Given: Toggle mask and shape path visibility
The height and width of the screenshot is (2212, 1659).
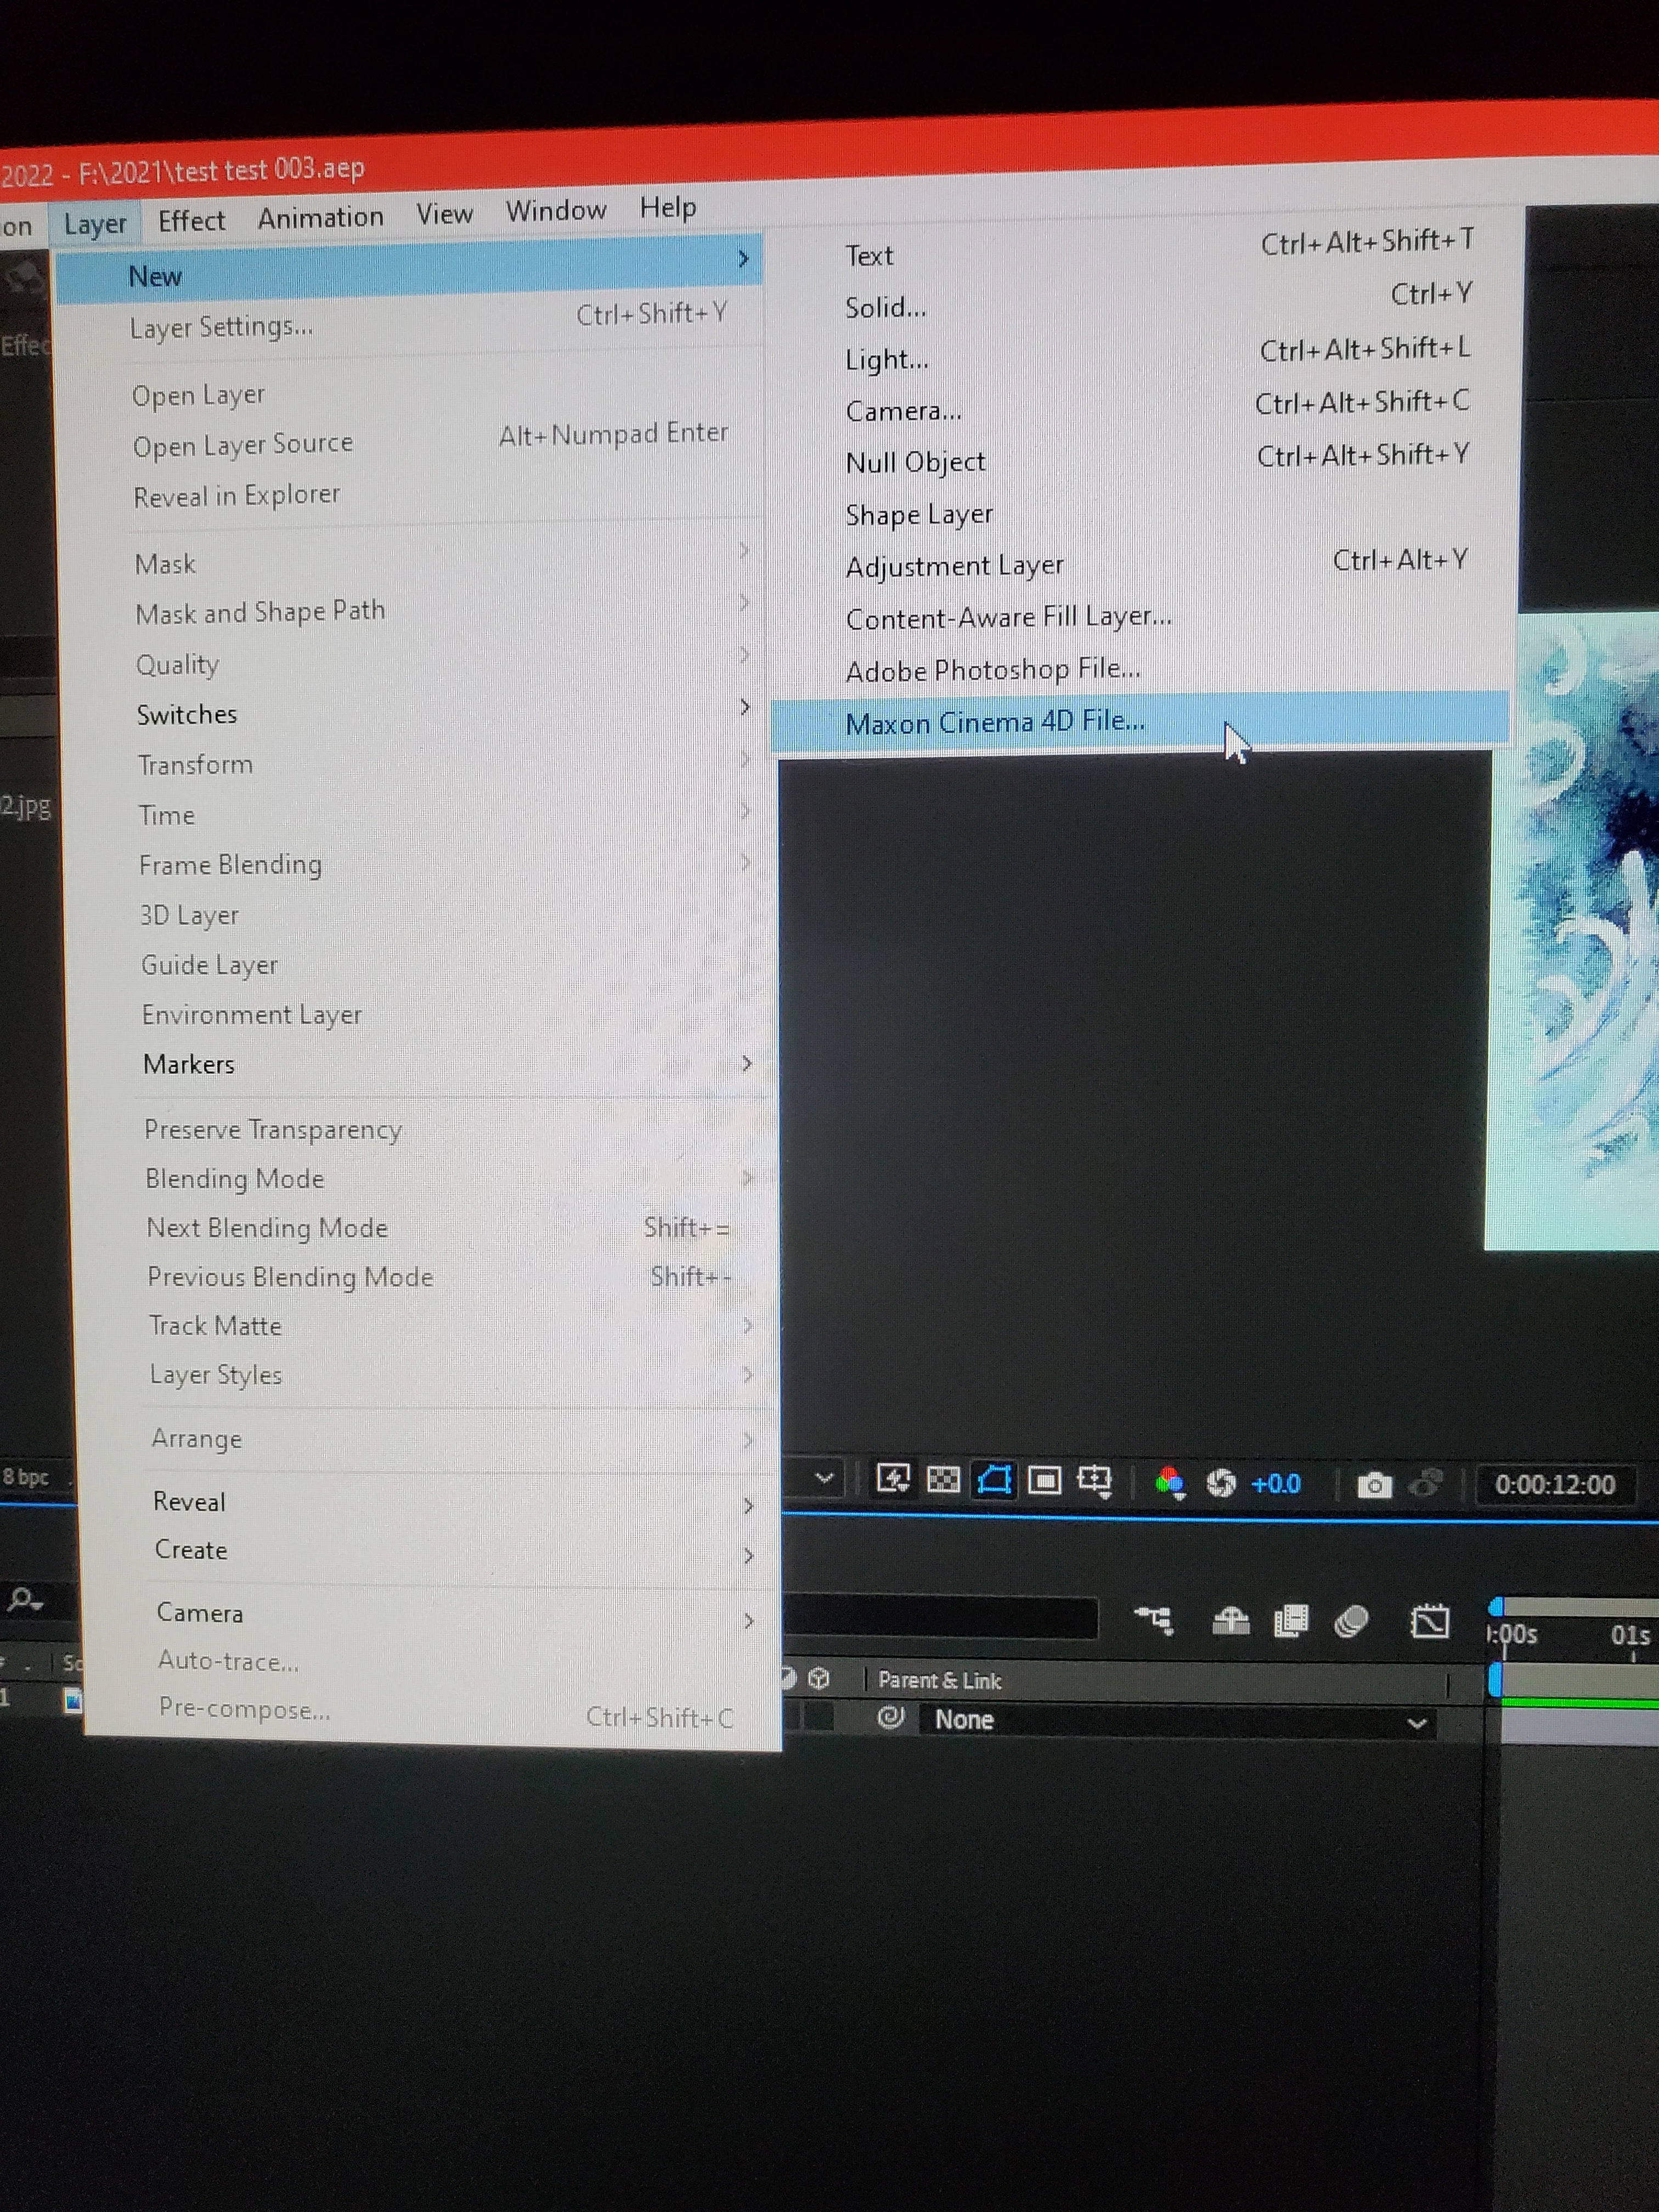Looking at the screenshot, I should point(994,1479).
